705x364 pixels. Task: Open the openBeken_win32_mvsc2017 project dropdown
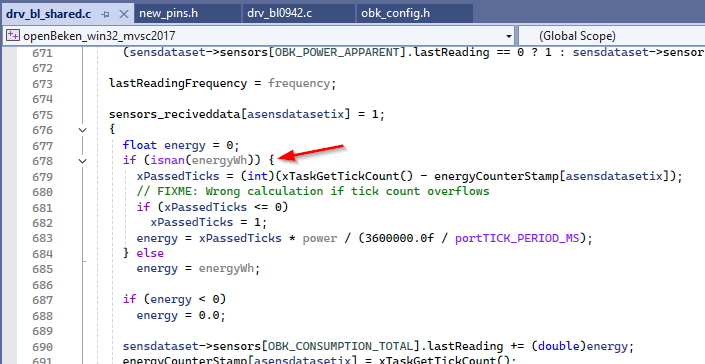click(509, 36)
